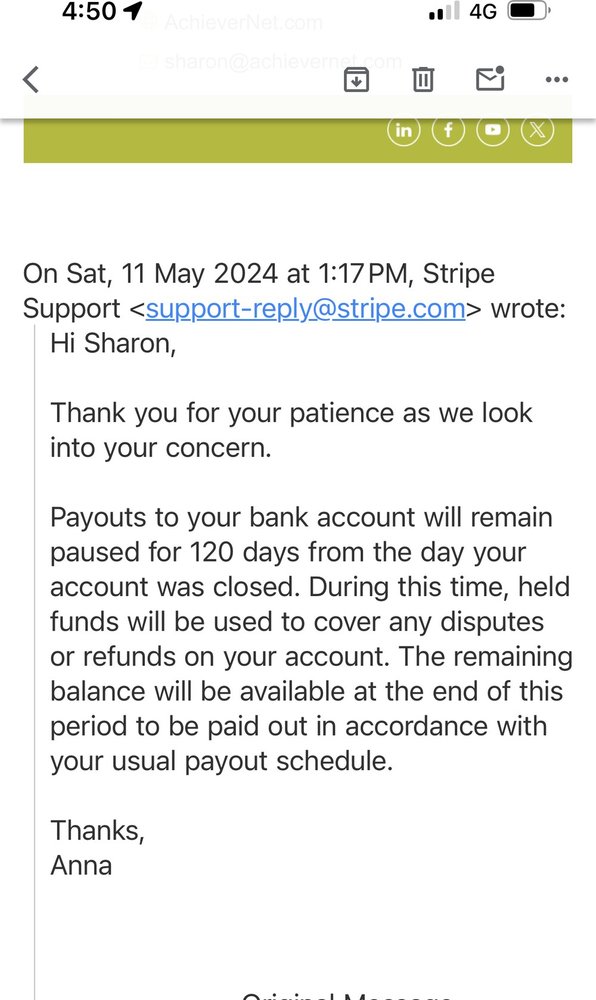Tap the 'Hi Sharon,' greeting line
596x1000 pixels.
tap(113, 344)
